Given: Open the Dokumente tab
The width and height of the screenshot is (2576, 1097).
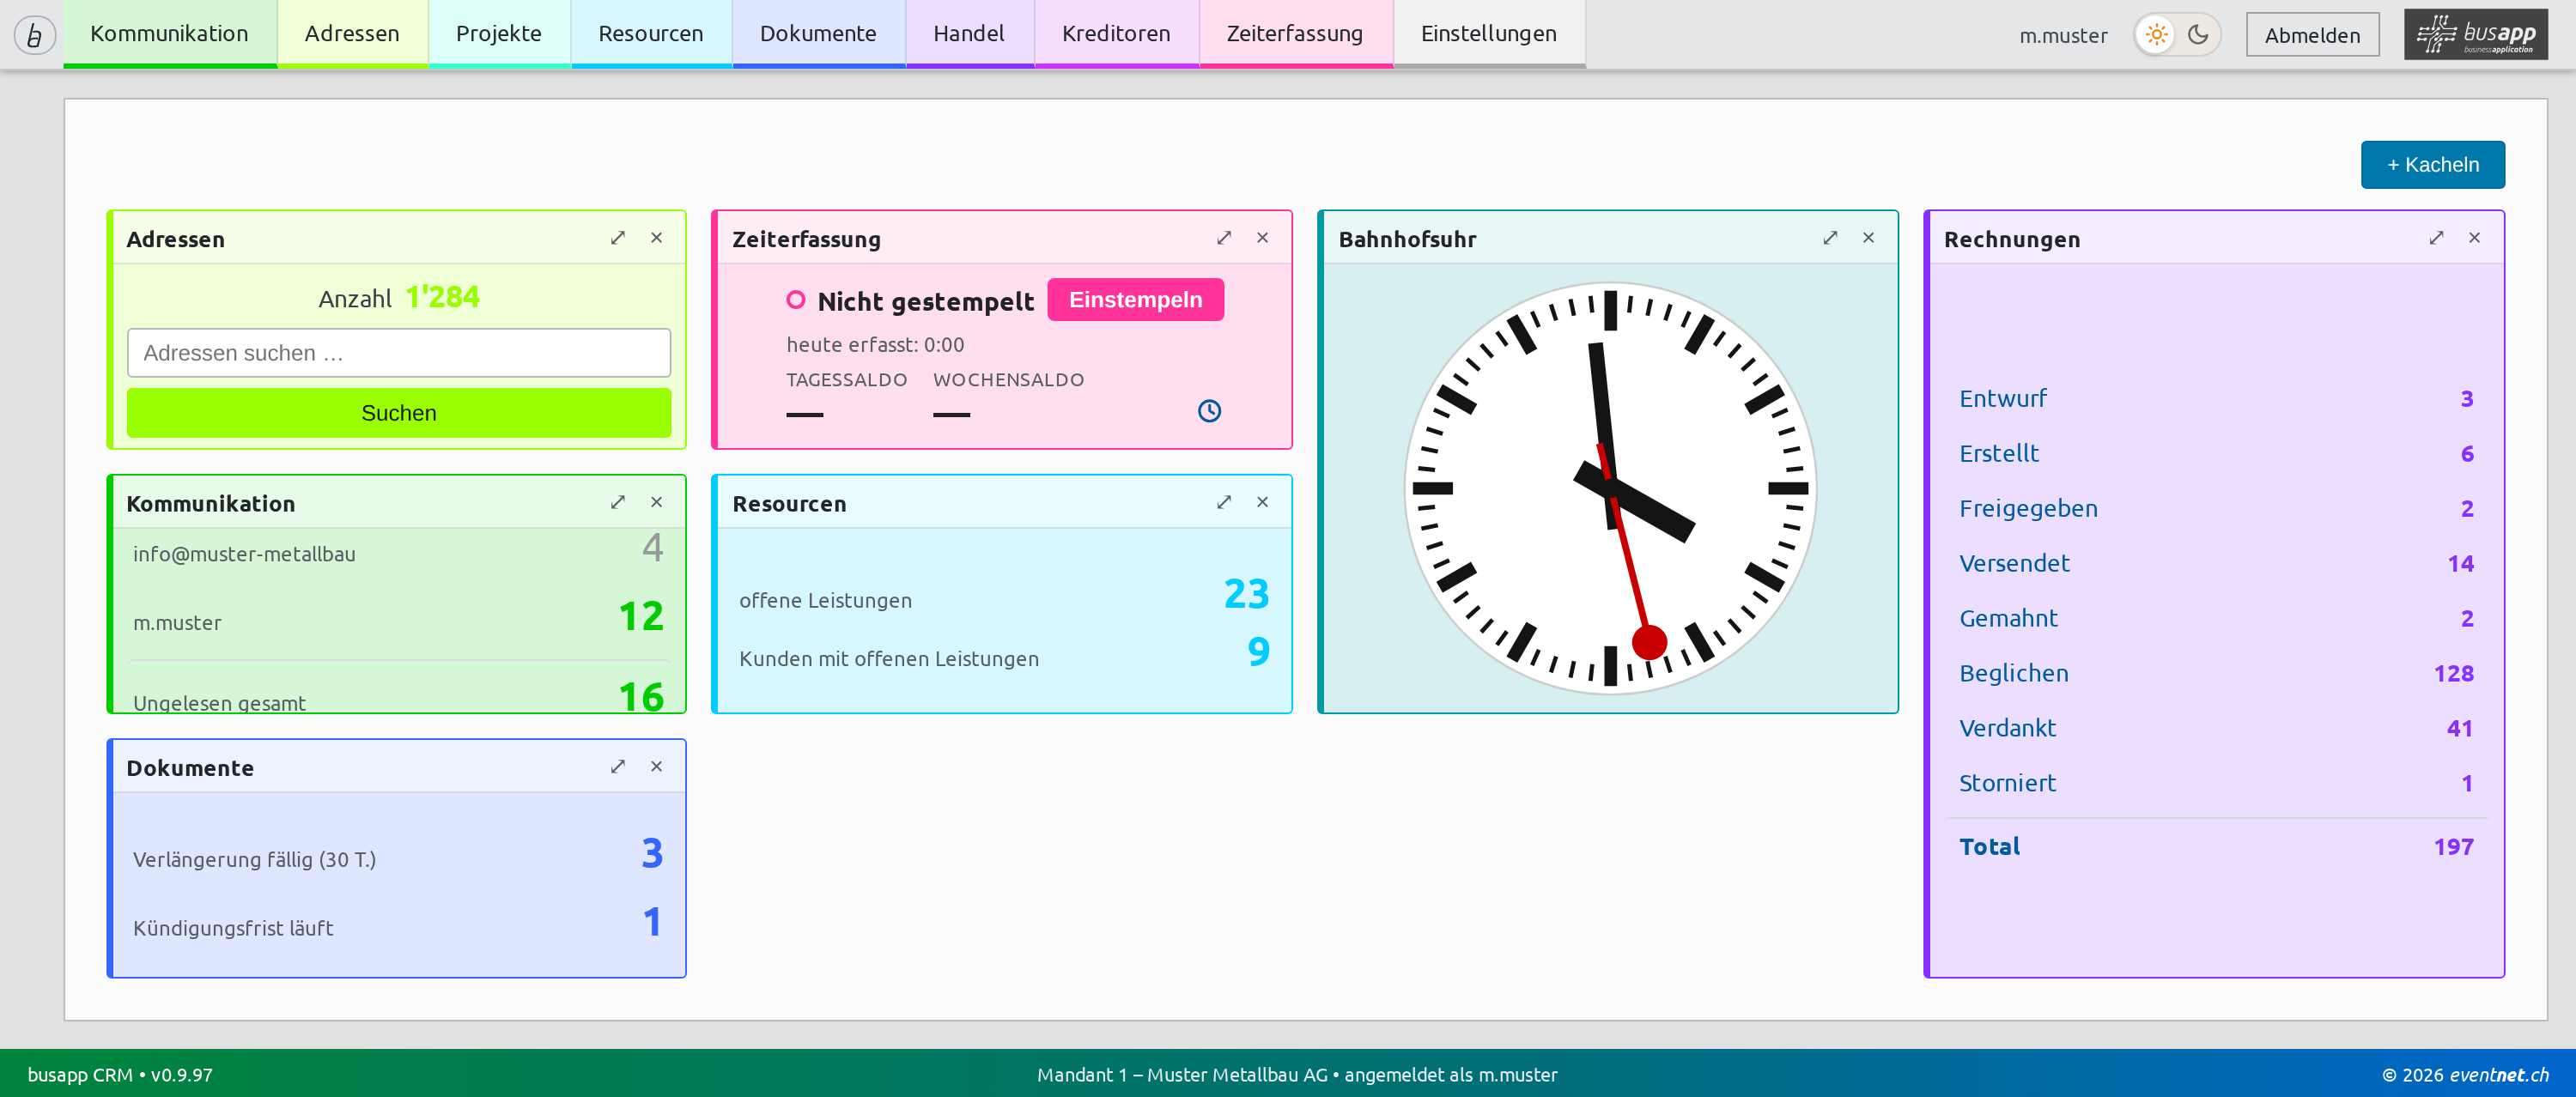Looking at the screenshot, I should tap(818, 34).
